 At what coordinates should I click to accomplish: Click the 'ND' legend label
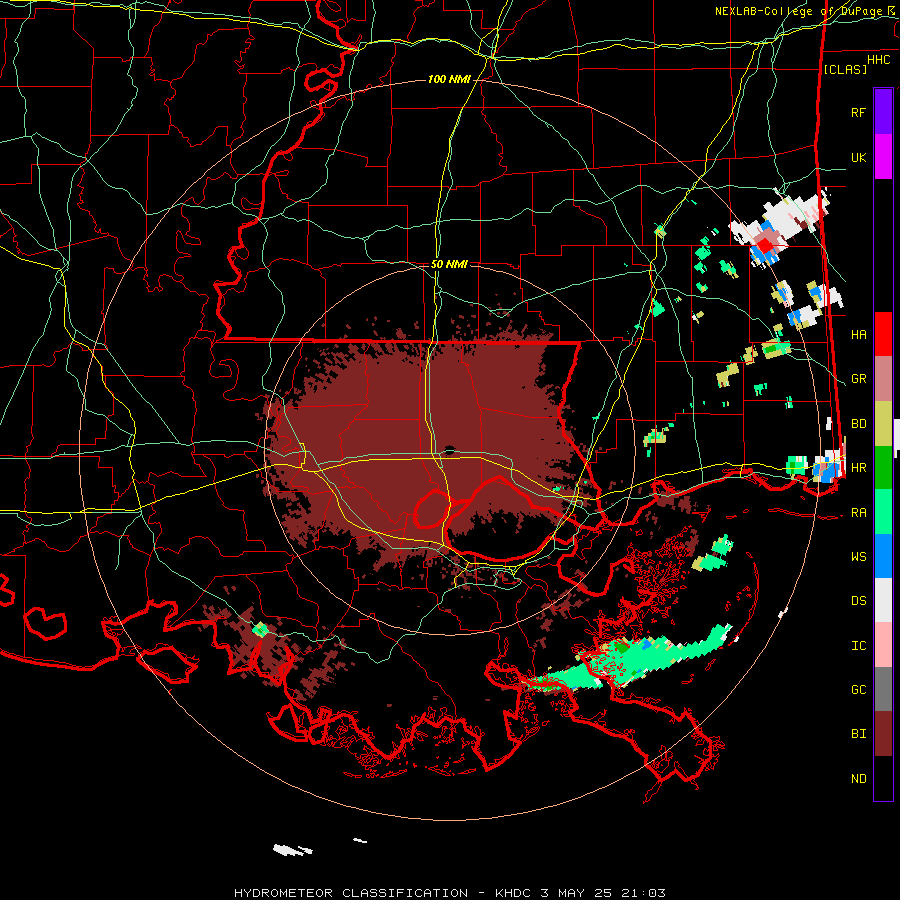click(858, 779)
